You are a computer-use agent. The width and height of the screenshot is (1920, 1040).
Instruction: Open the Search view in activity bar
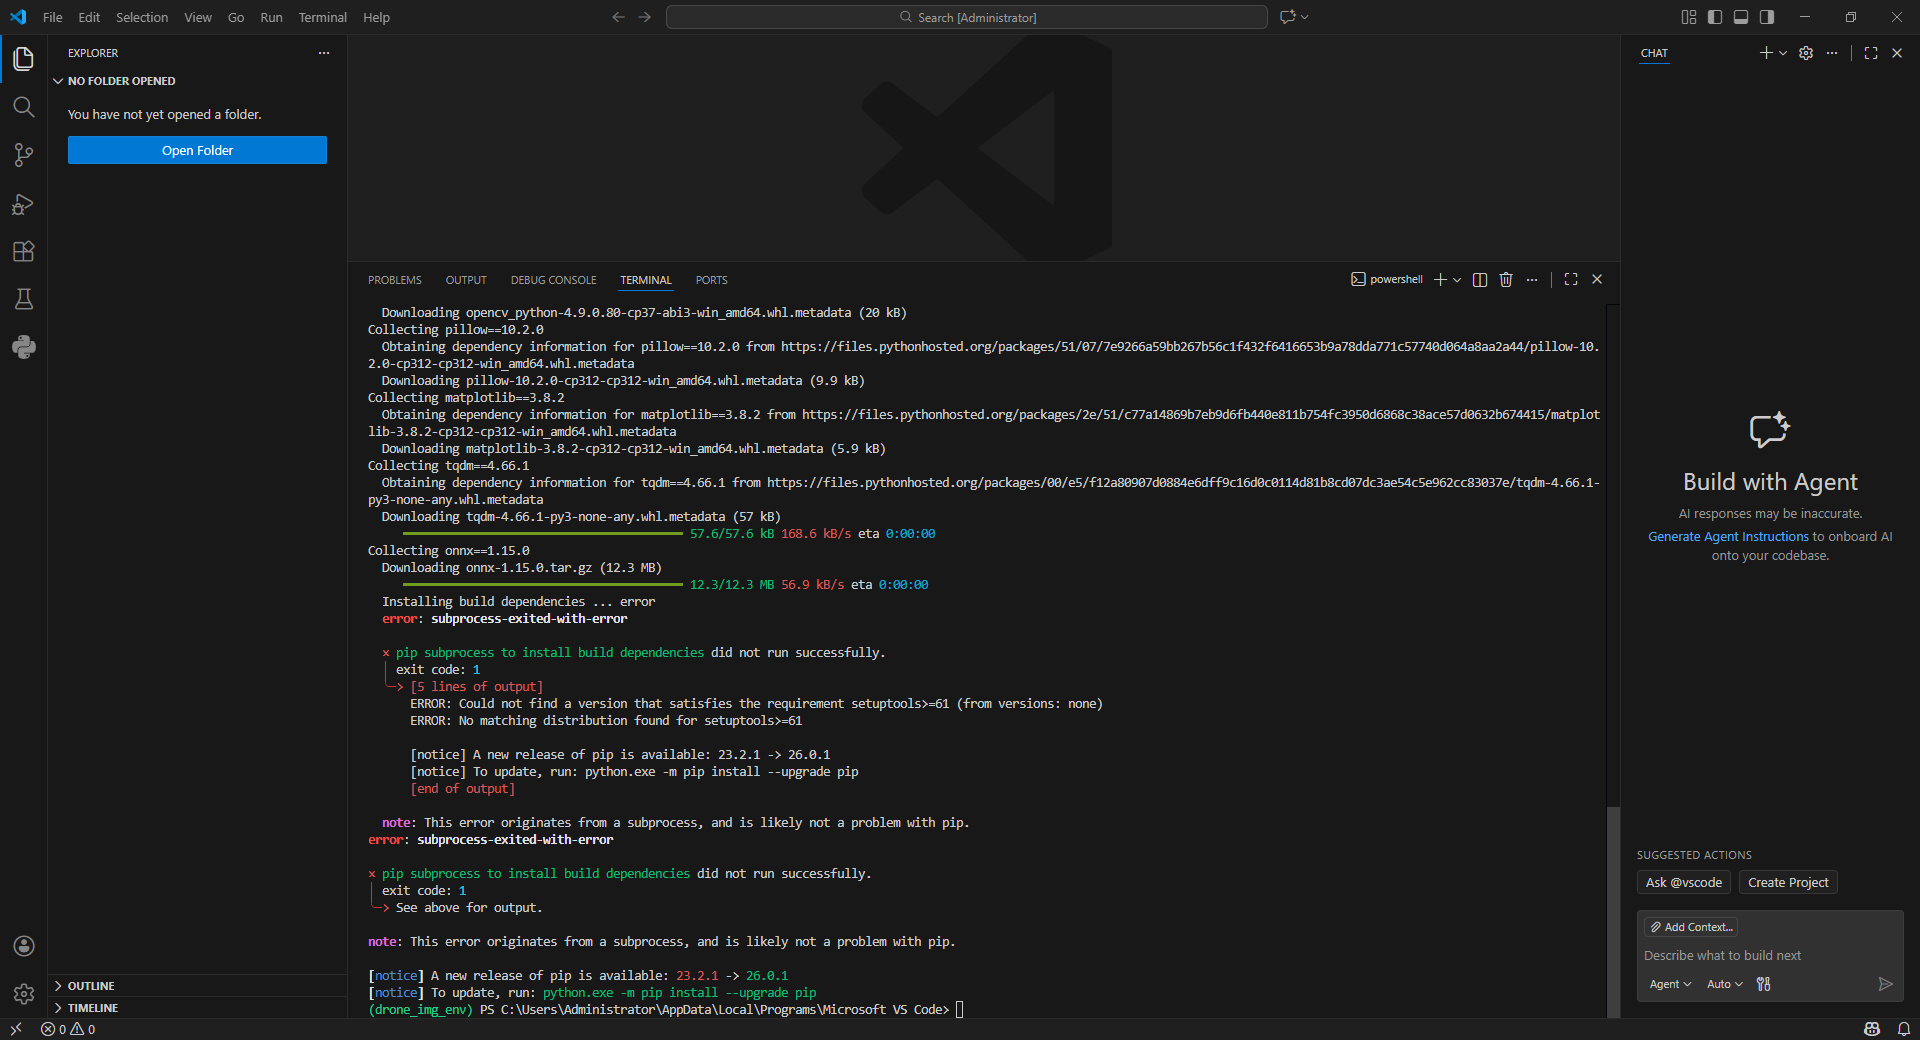click(23, 107)
